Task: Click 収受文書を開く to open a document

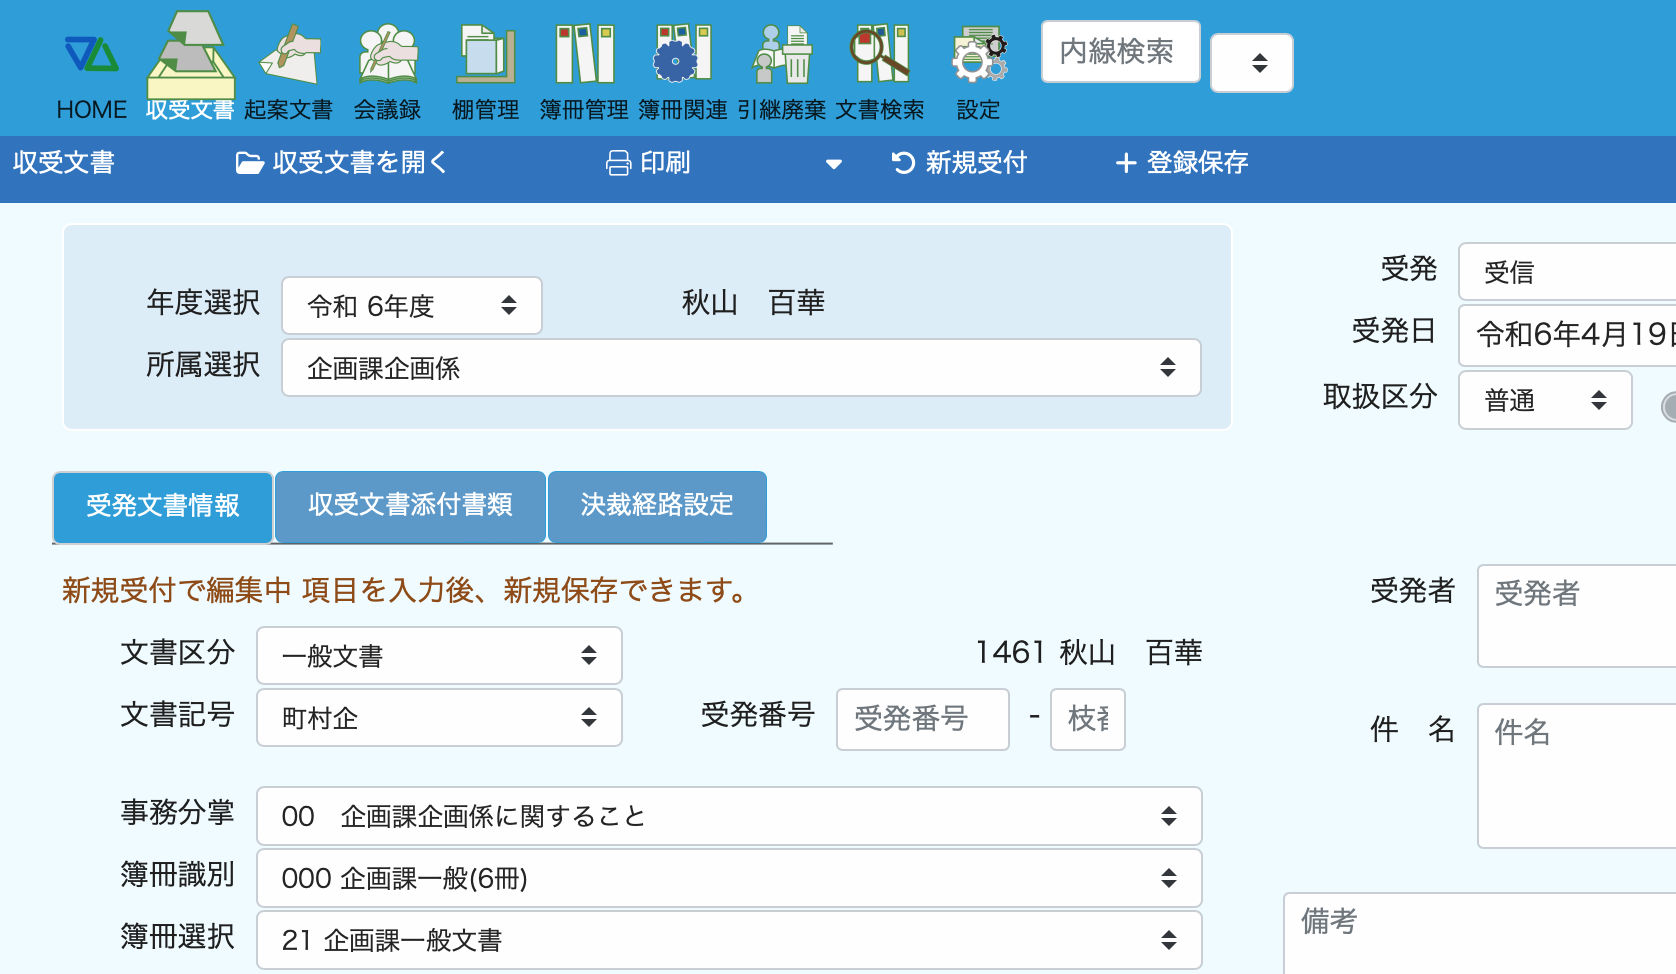Action: (342, 163)
